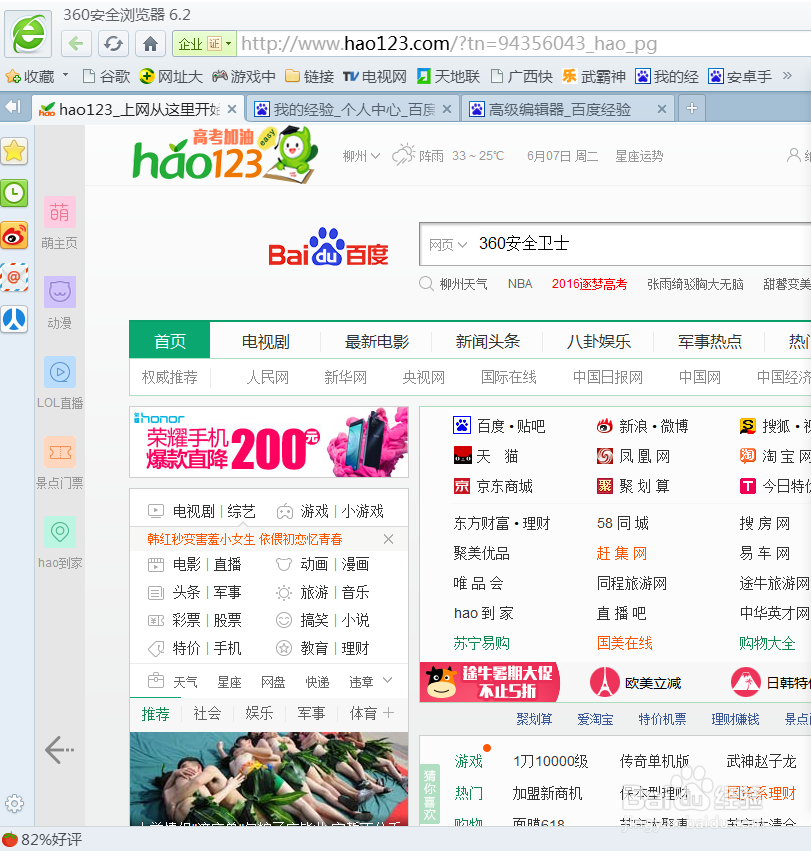Screen dimensions: 811x851
Task: Open 电视网 bookmark
Action: pos(375,77)
